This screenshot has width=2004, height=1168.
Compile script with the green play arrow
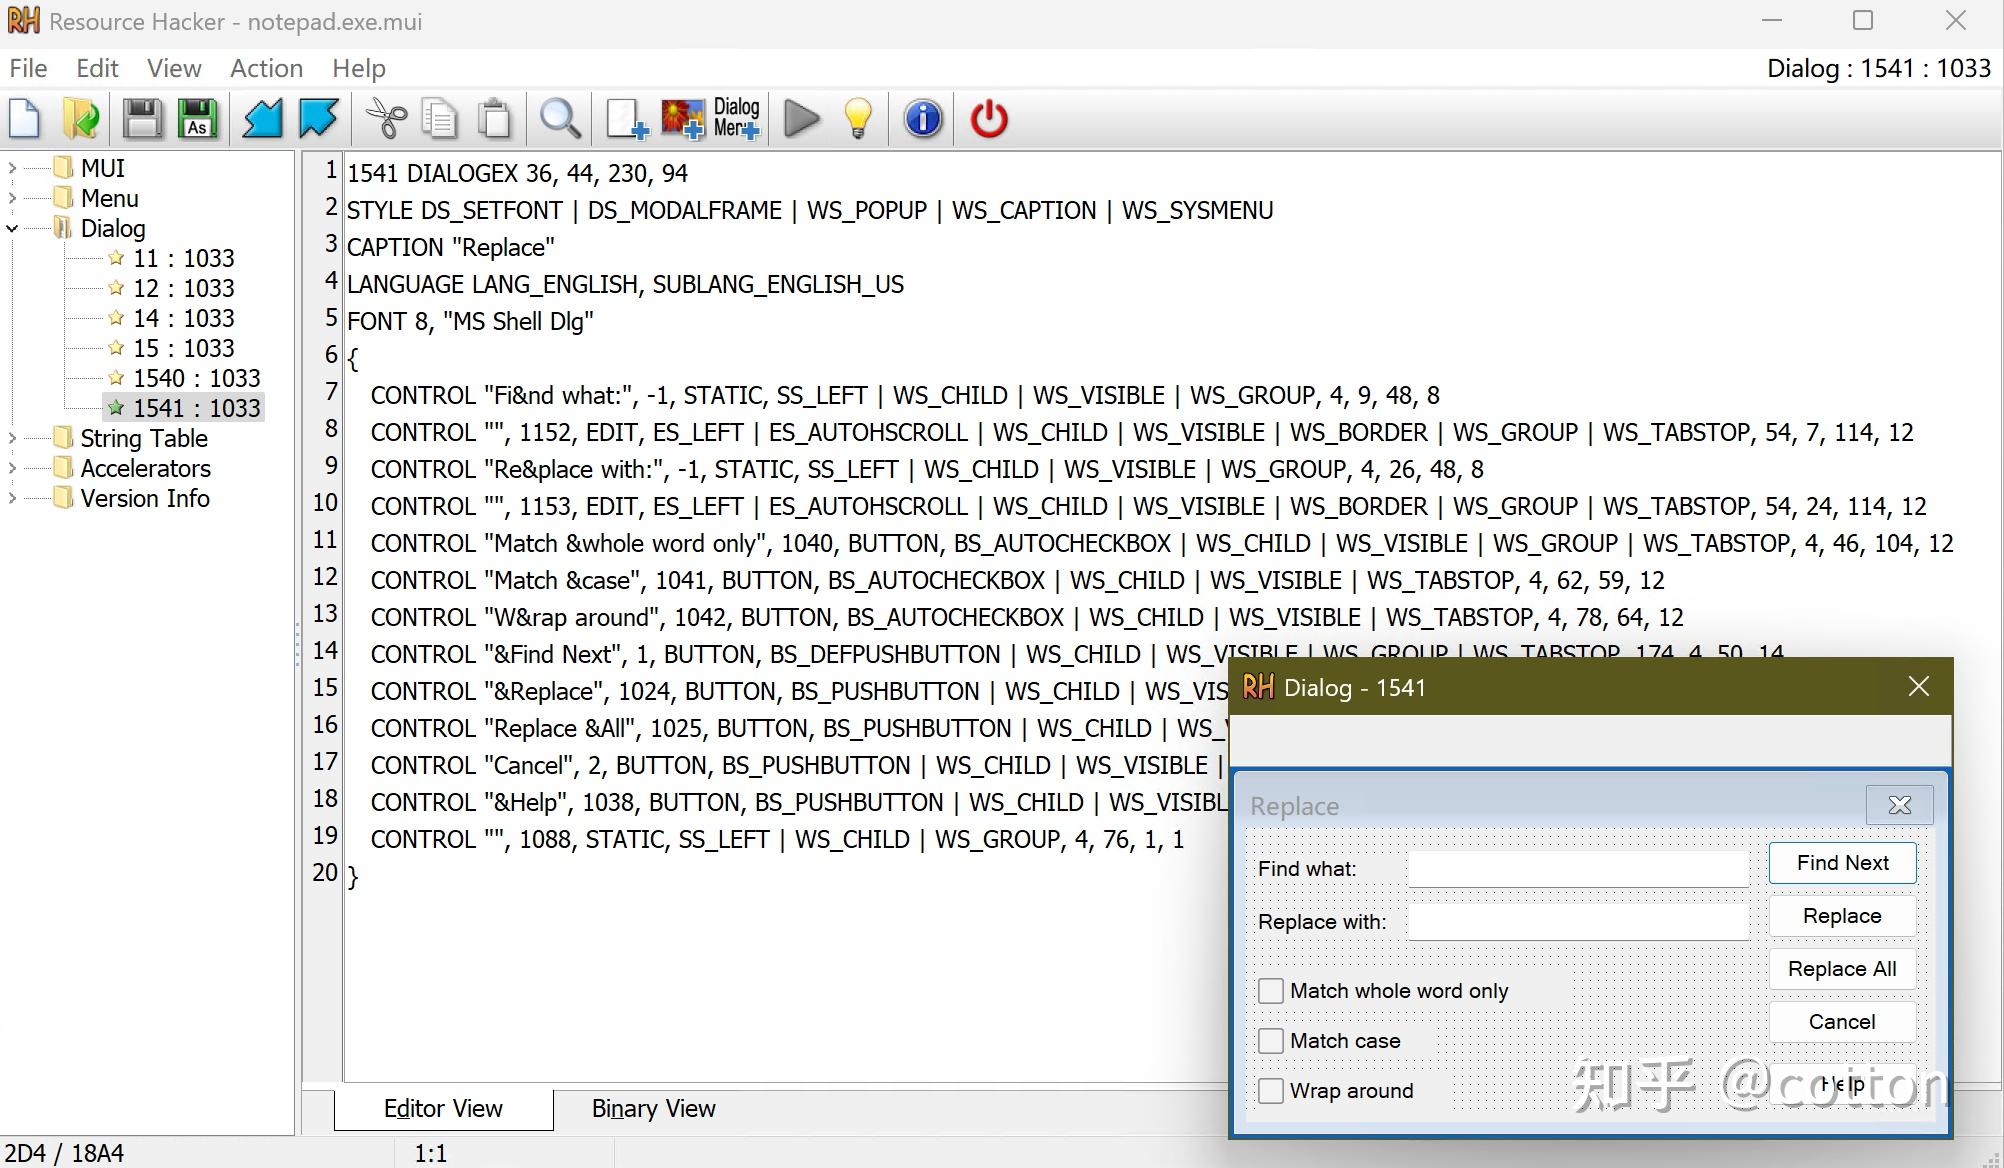click(802, 119)
